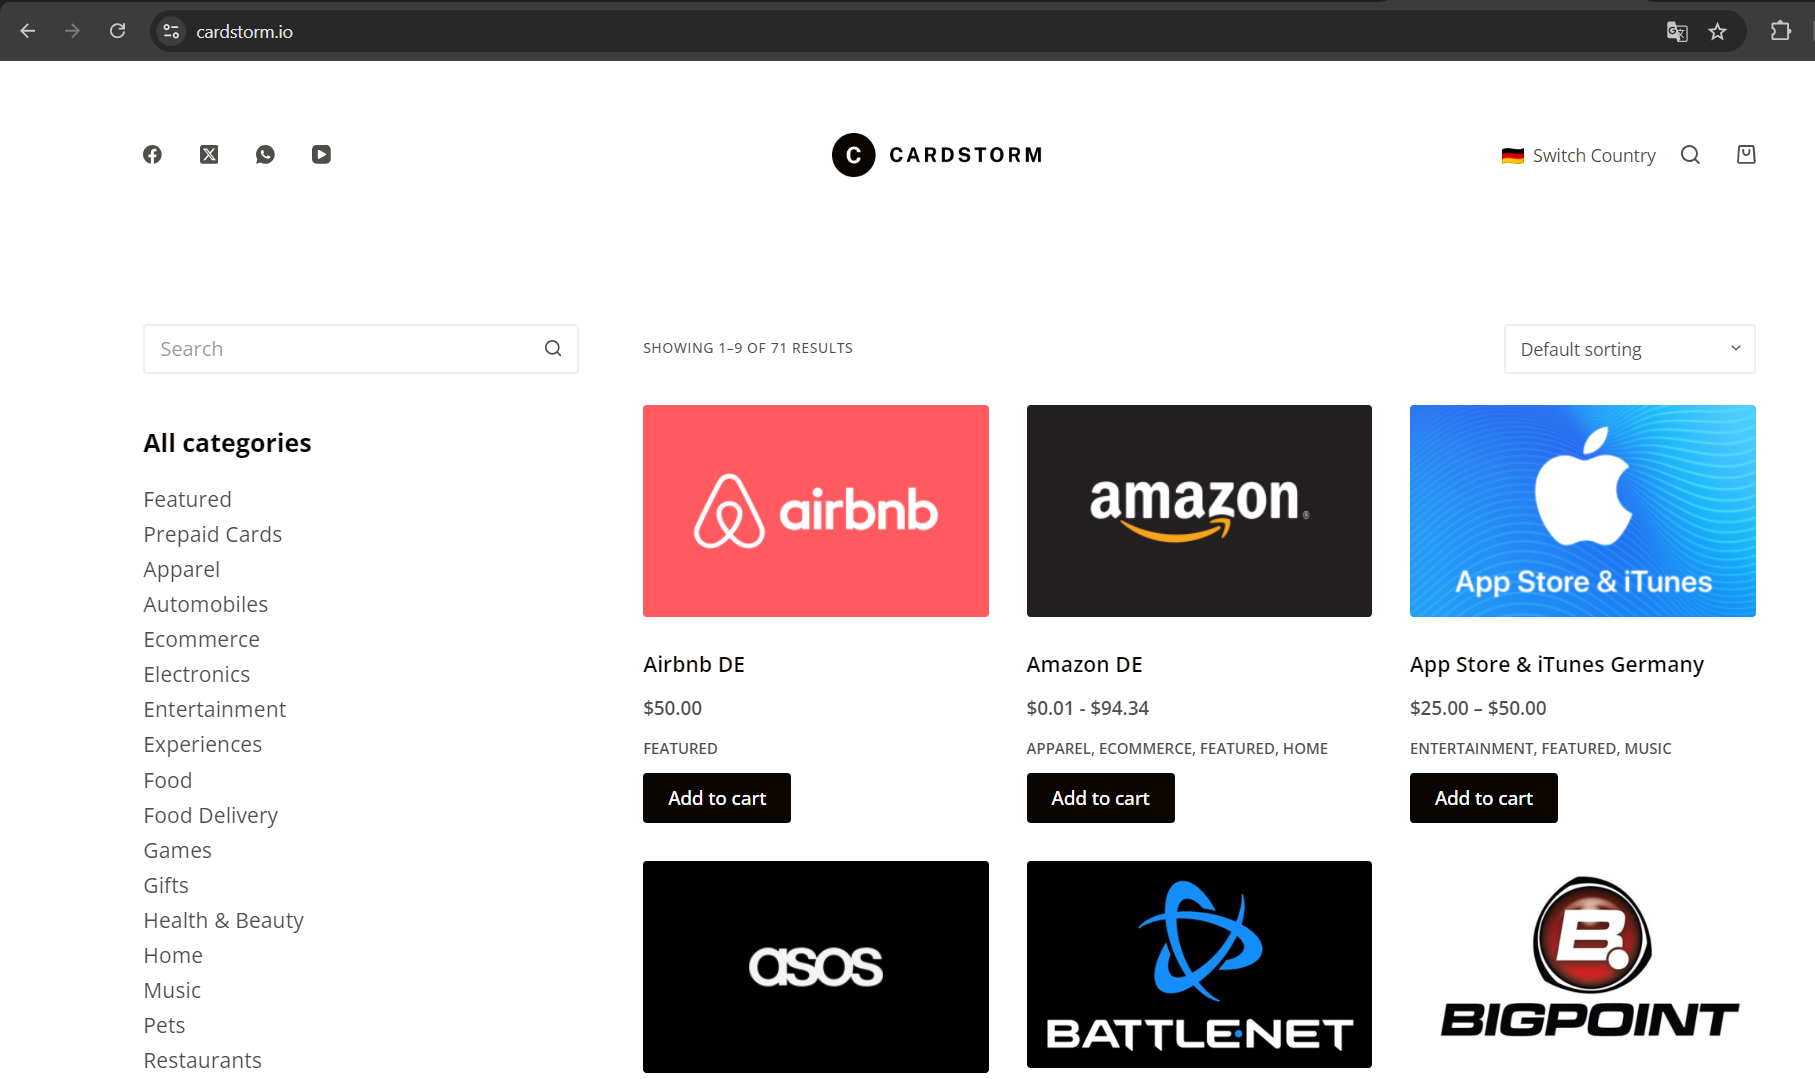Add Airbnb DE to cart
Screen dimensions: 1815x1079
coord(716,798)
